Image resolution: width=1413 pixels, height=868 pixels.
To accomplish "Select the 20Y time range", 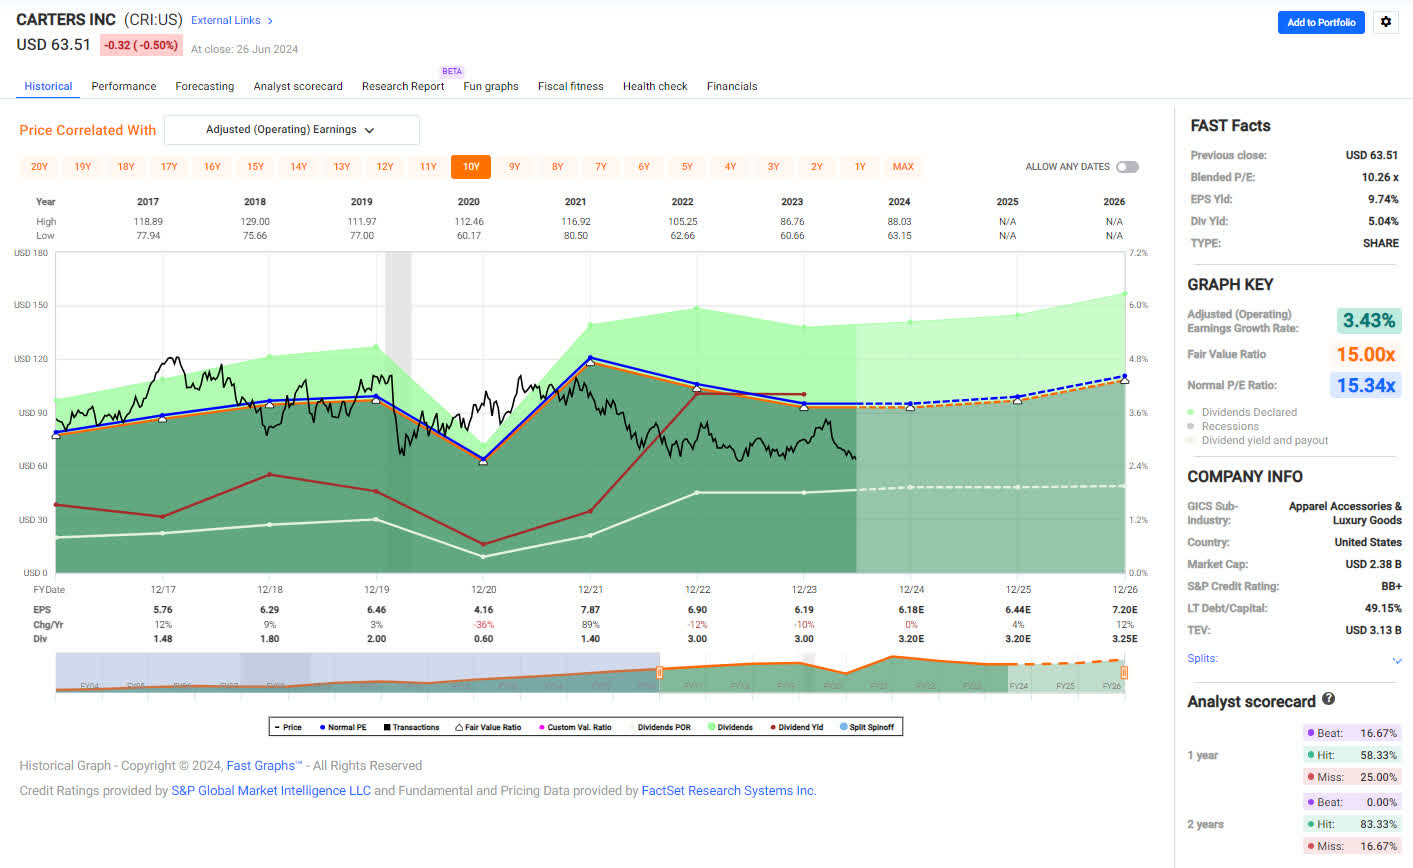I will pyautogui.click(x=39, y=167).
